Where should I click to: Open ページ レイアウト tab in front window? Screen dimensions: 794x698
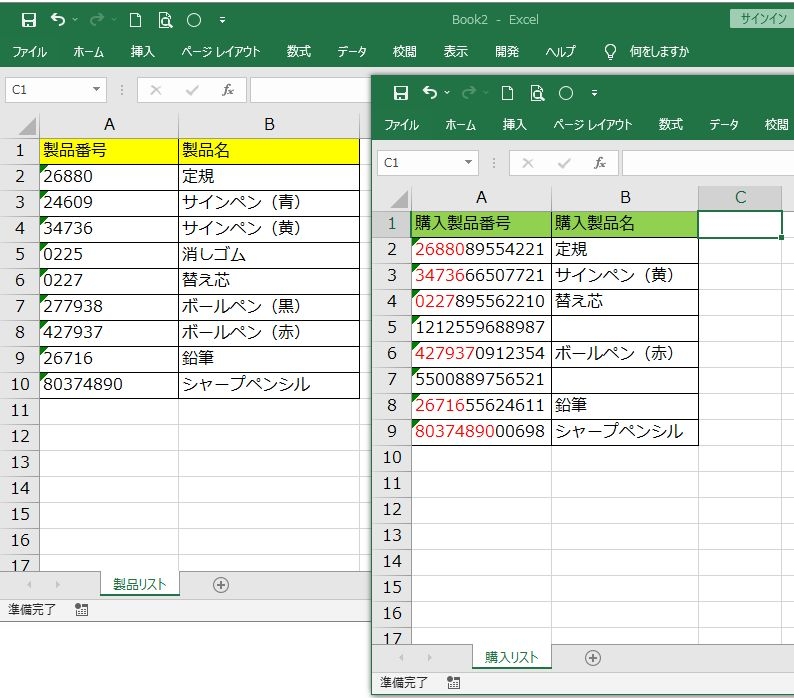[593, 125]
